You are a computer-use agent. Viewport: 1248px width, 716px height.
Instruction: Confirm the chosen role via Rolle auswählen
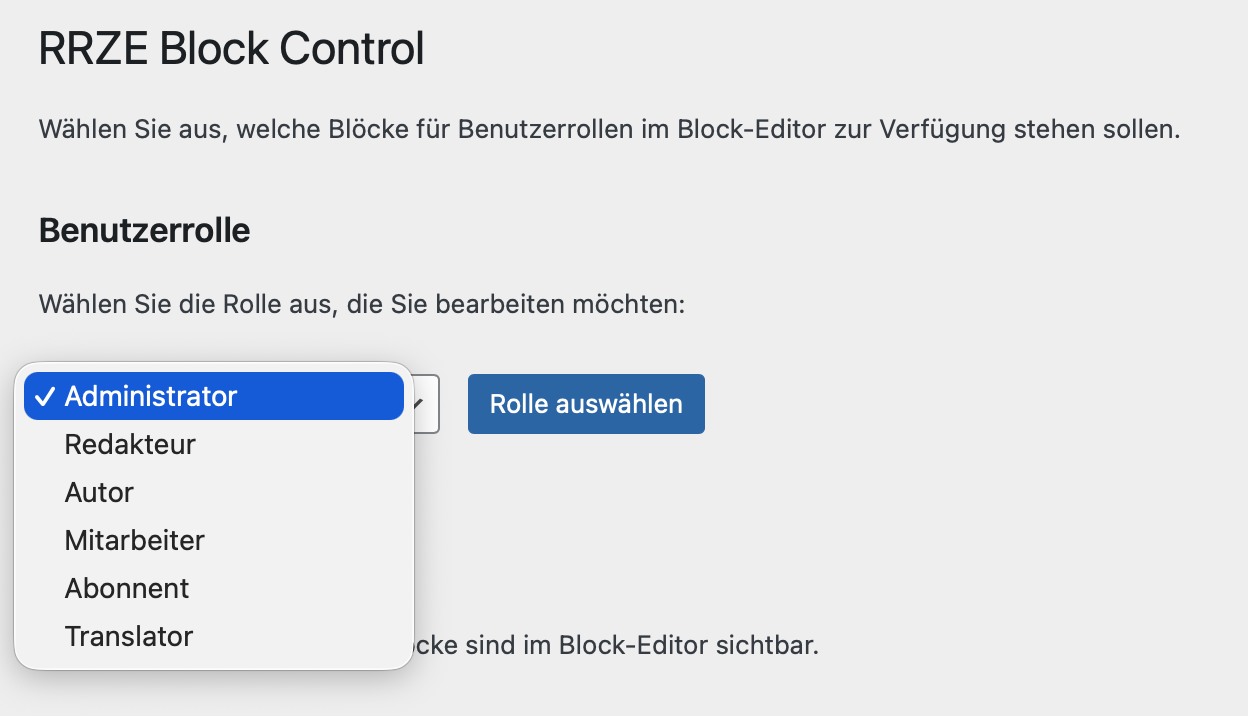click(x=586, y=403)
